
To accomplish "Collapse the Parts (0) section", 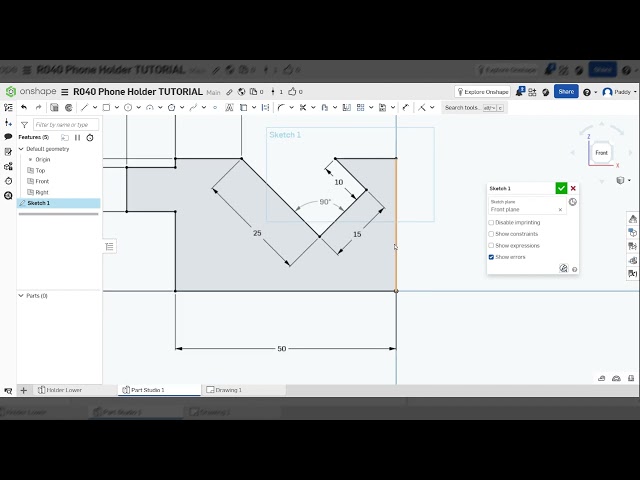I will pyautogui.click(x=21, y=296).
